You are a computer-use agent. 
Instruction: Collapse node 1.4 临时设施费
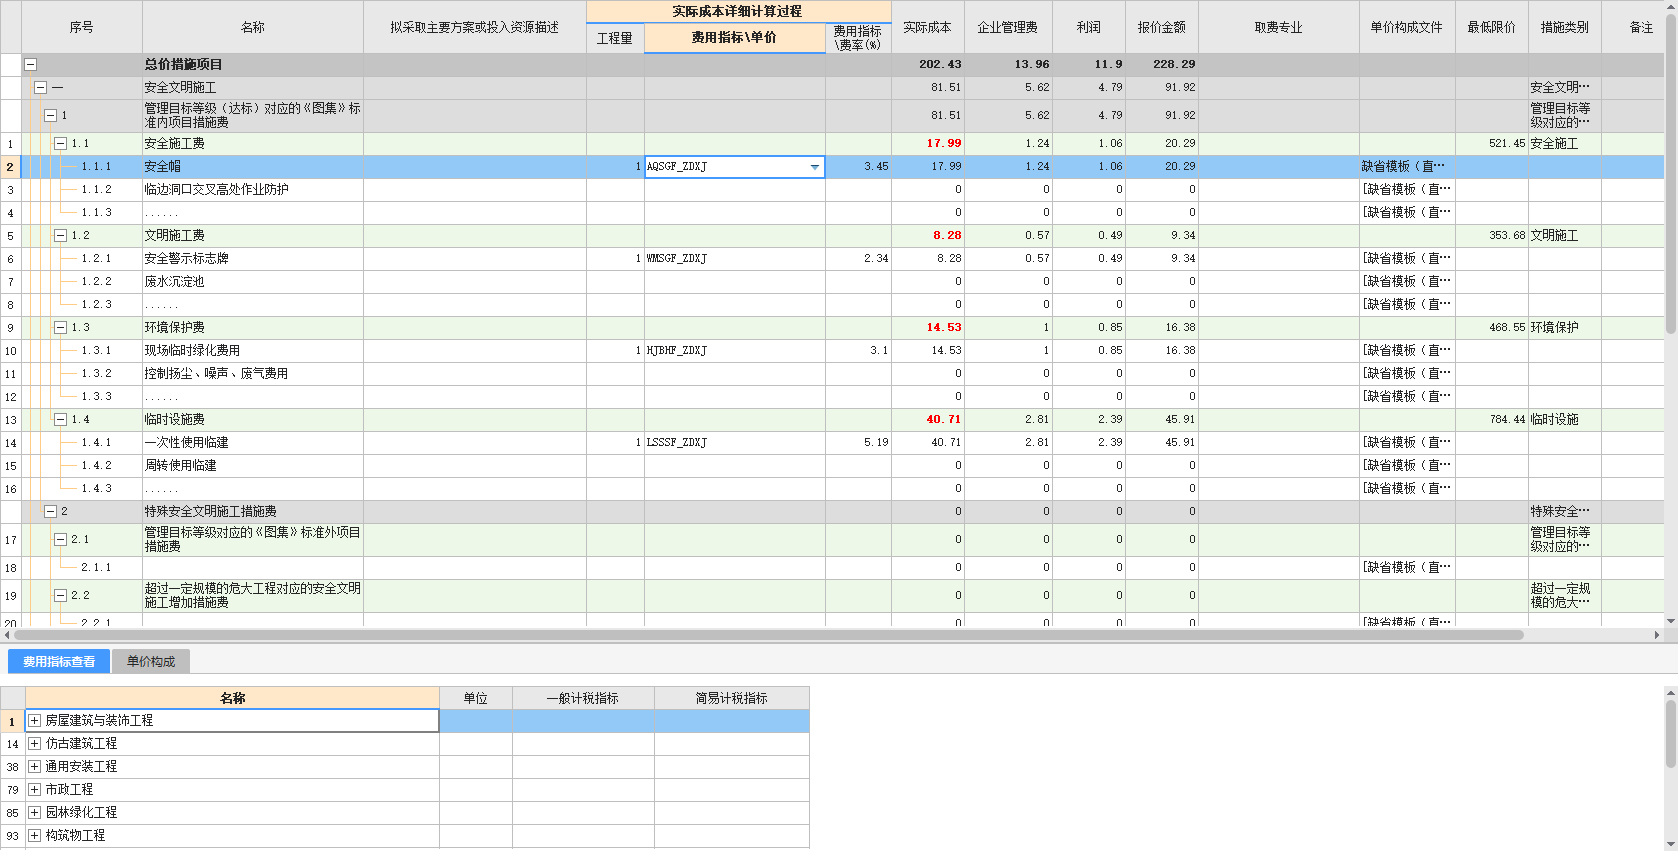(60, 419)
